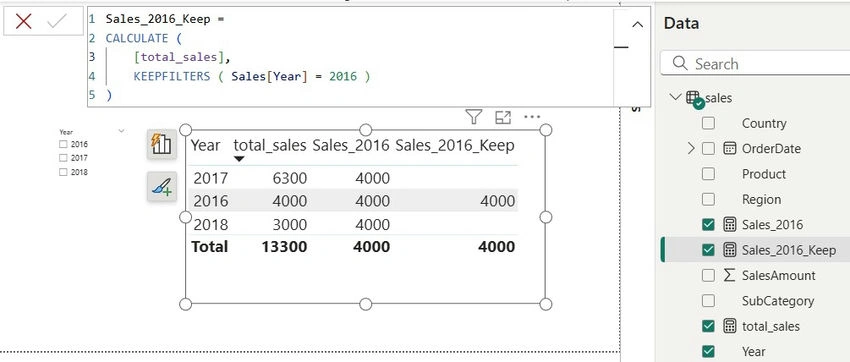Screen dimensions: 850x362
Task: Click the sales table icon in the Data pane
Action: click(694, 98)
